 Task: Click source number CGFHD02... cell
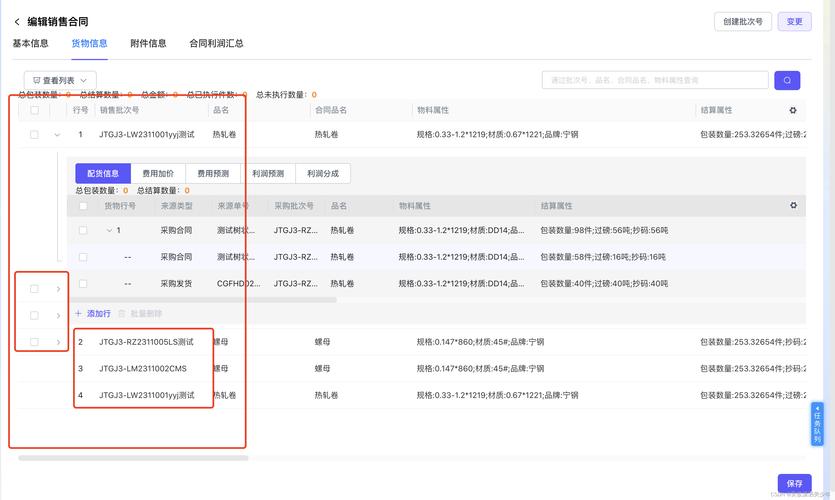coord(239,284)
